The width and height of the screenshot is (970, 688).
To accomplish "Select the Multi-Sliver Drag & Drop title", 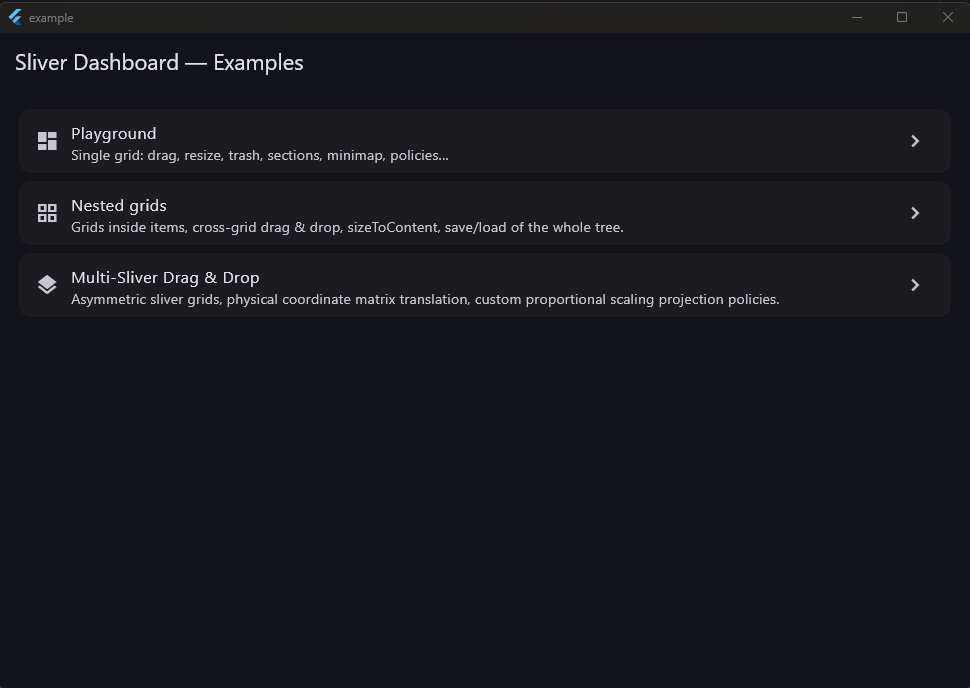I will 165,278.
